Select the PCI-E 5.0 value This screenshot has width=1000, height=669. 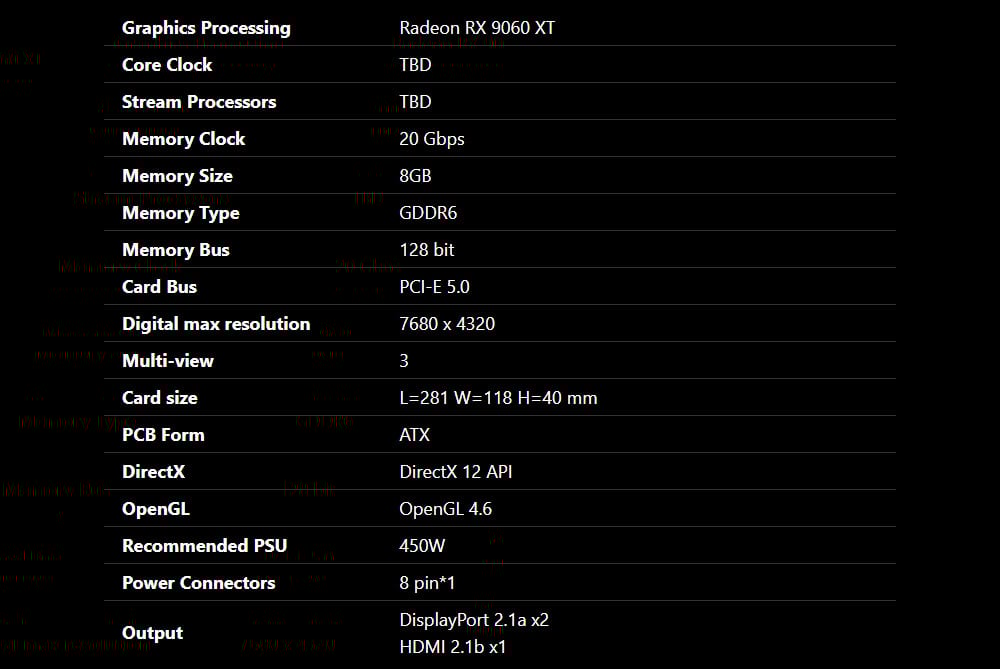(x=434, y=287)
